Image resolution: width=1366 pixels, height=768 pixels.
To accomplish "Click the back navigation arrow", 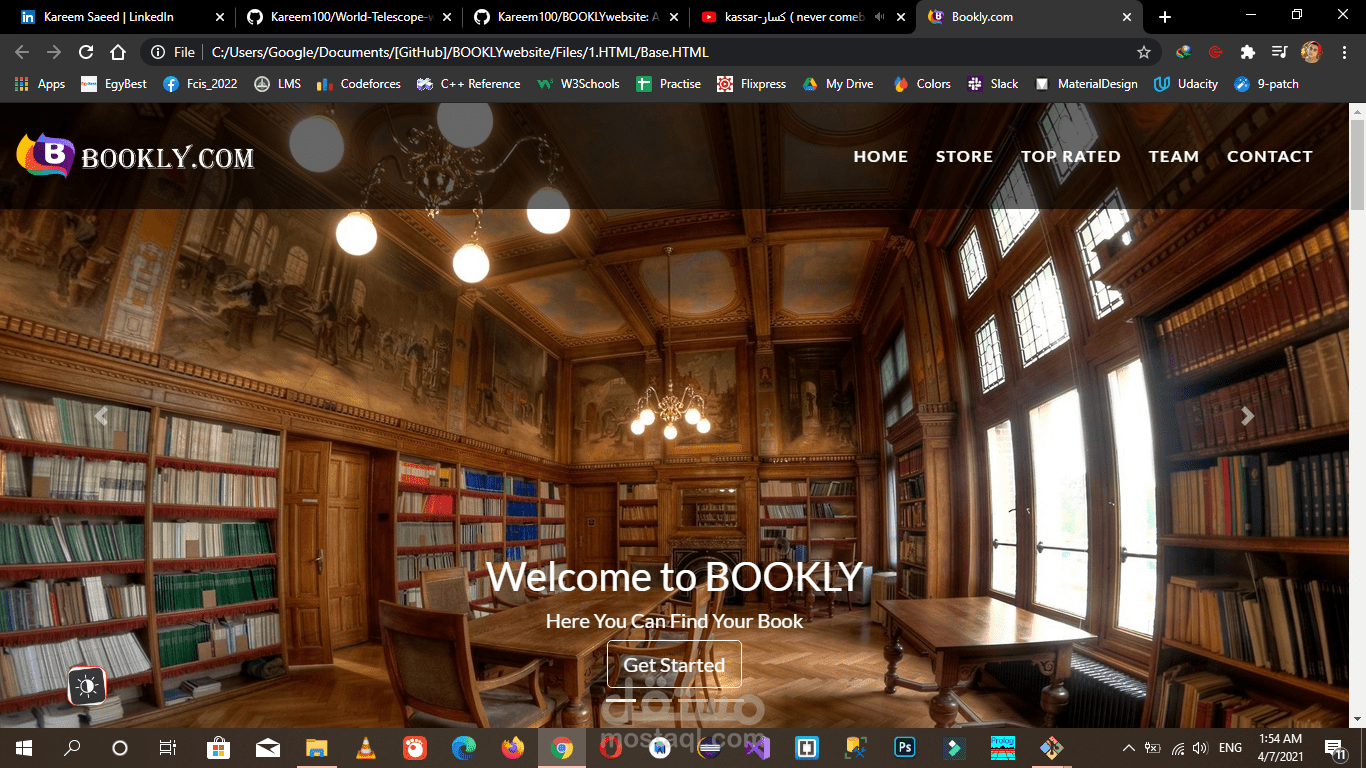I will click(x=21, y=51).
